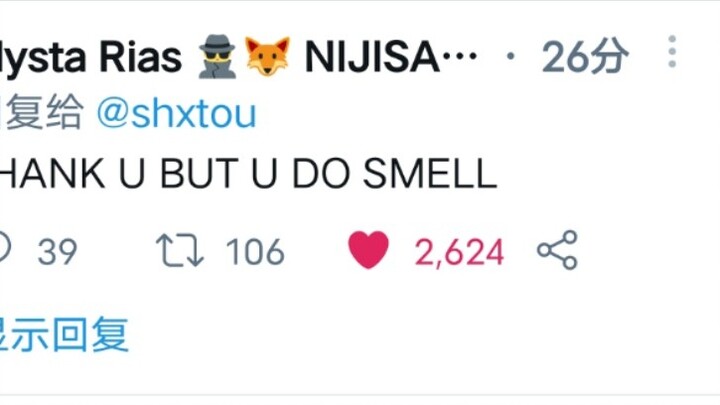Viewport: 720px width, 405px height.
Task: Click the 39 replies count
Action: 57,252
